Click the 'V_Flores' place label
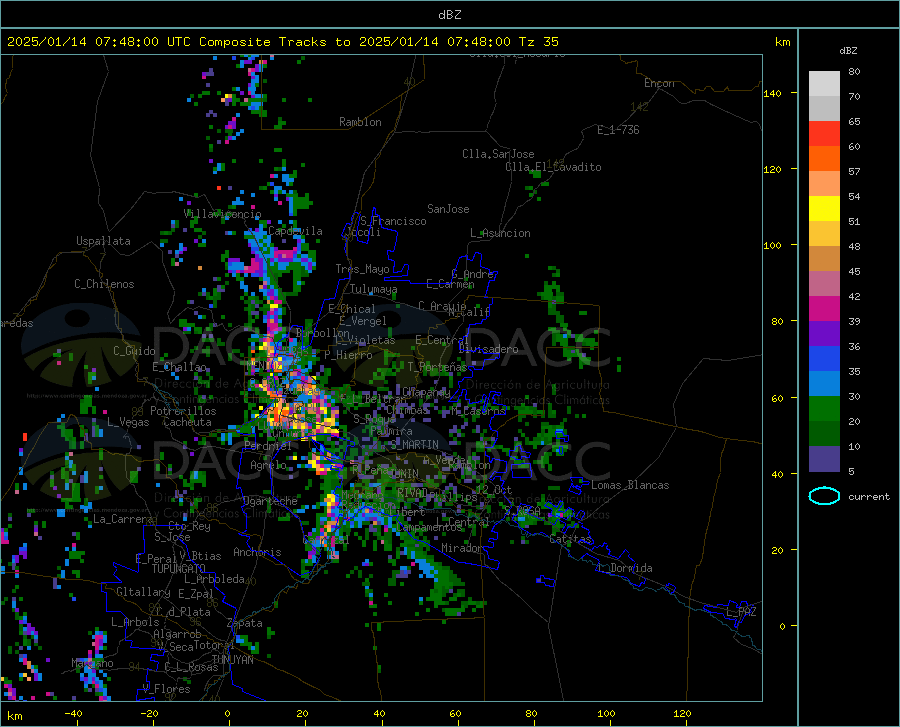Image resolution: width=900 pixels, height=727 pixels. pyautogui.click(x=166, y=689)
